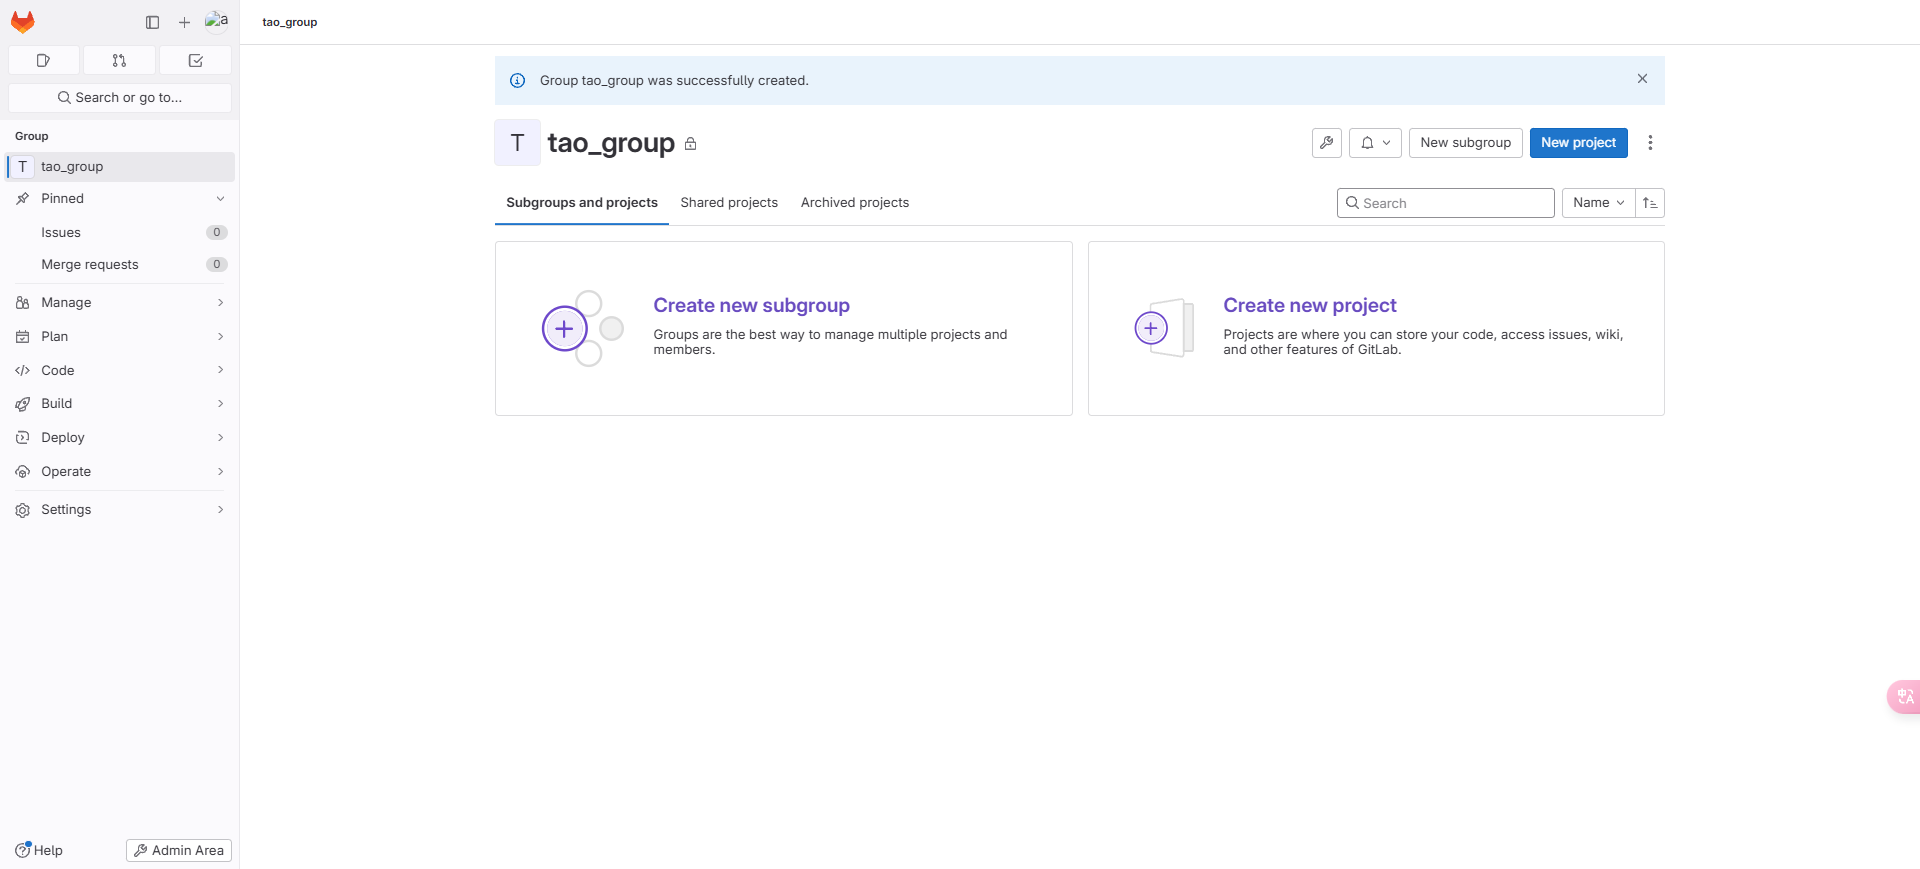This screenshot has width=1920, height=869.
Task: Open the notification bell dropdown
Action: point(1375,142)
